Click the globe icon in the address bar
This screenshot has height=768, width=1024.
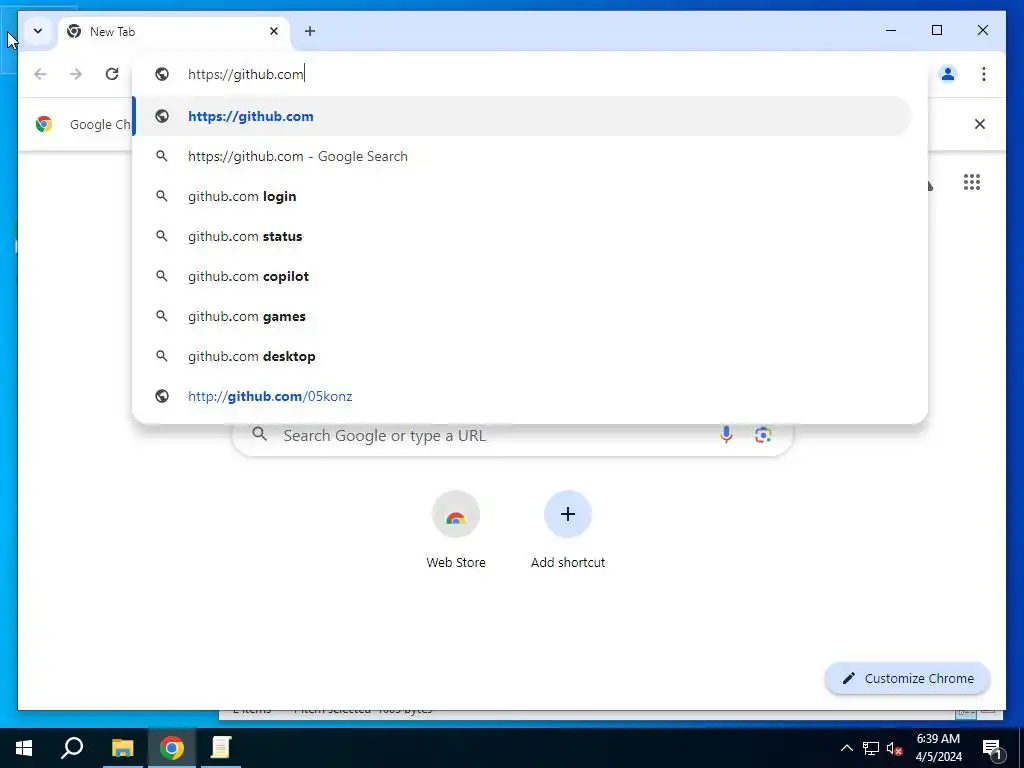[162, 74]
